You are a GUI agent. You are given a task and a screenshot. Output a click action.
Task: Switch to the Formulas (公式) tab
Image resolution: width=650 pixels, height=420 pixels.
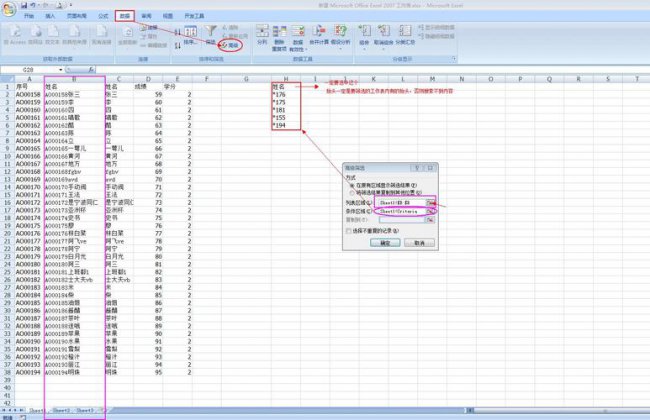103,16
